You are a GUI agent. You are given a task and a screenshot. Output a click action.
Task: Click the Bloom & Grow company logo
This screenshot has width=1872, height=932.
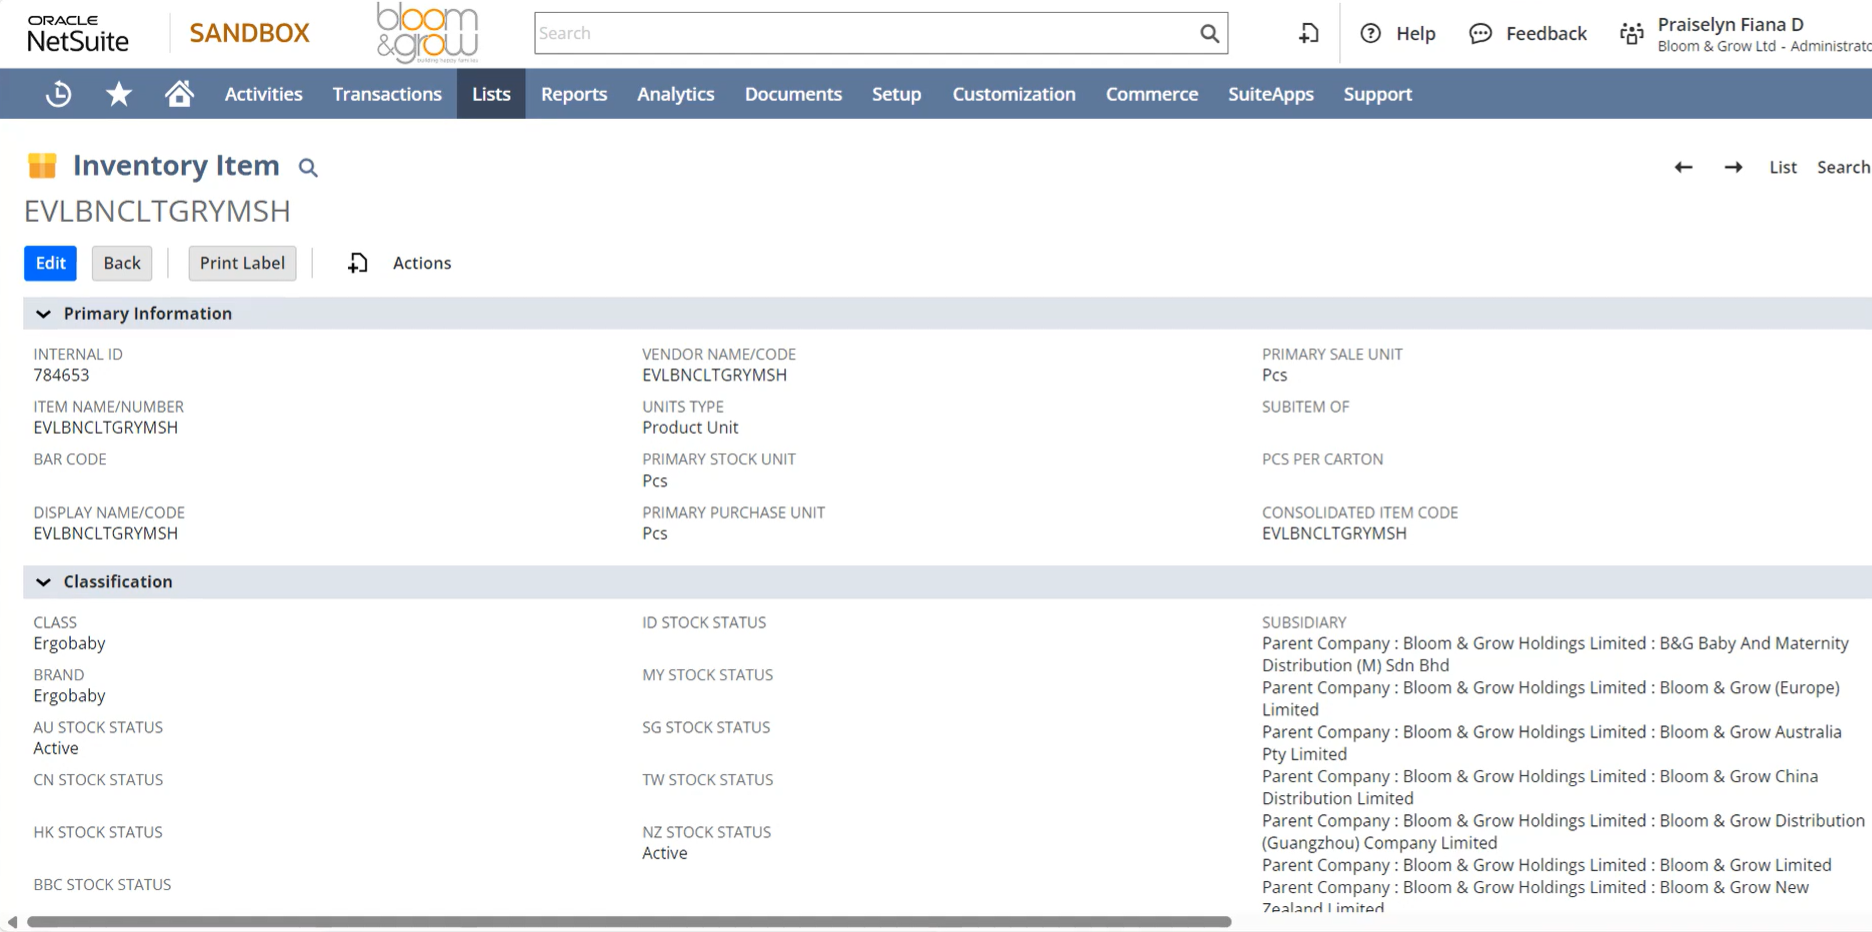click(428, 33)
